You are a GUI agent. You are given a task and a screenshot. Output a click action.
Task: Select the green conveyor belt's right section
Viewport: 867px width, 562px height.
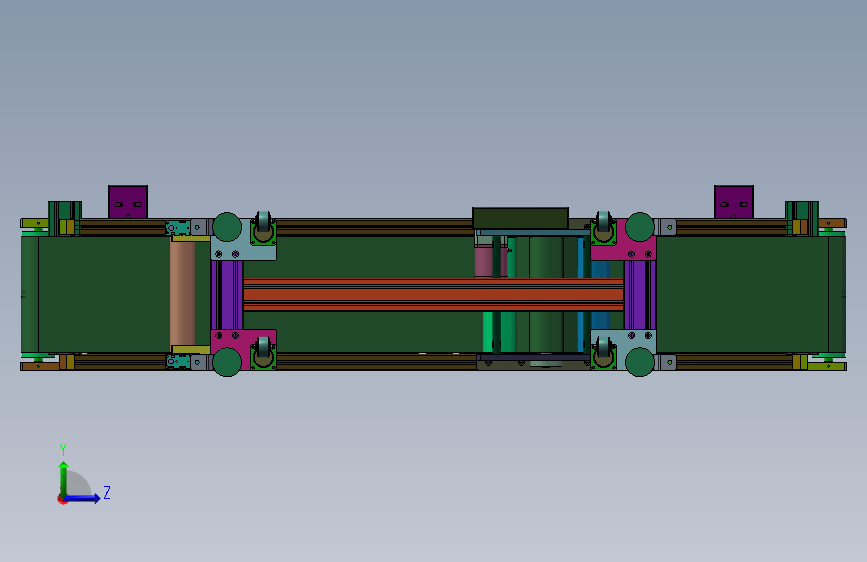[x=742, y=294]
